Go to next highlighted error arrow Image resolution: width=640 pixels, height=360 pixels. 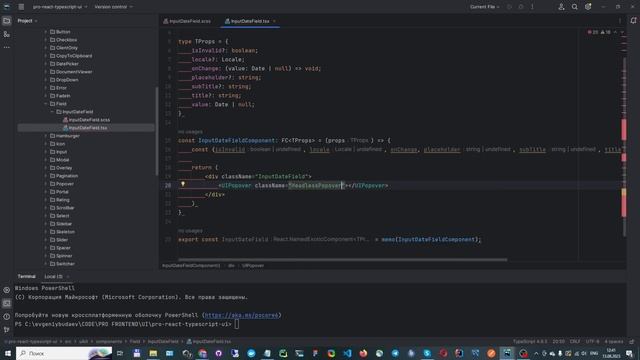622,32
